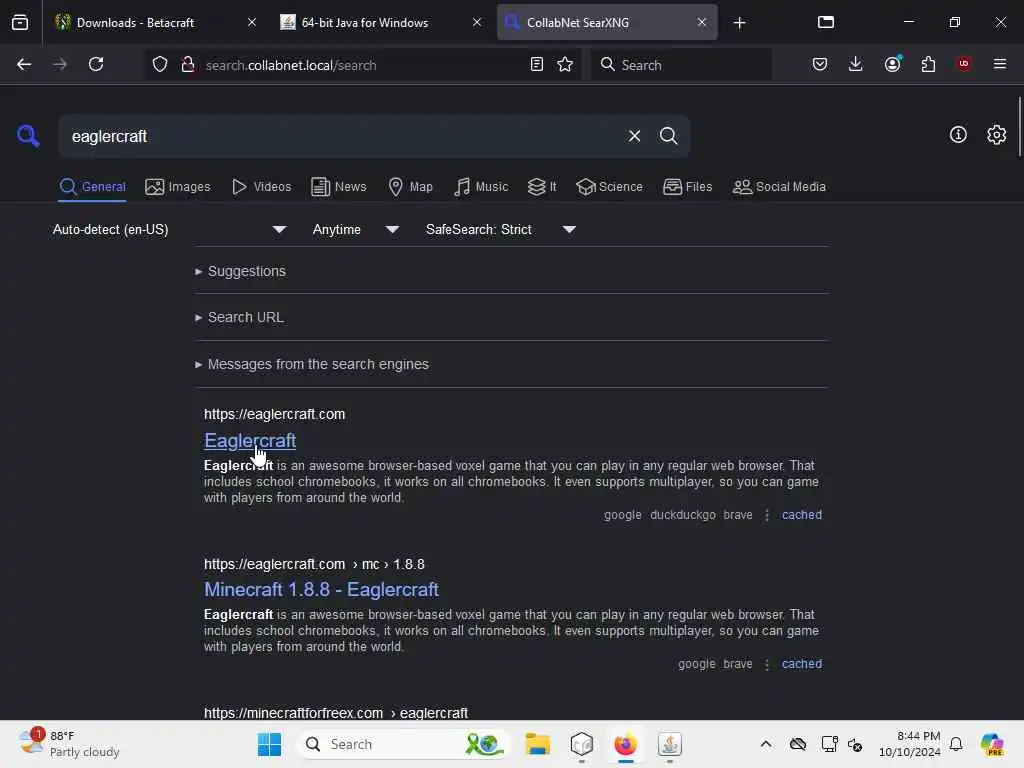The image size is (1024, 768).
Task: Submit search with the magnifier button
Action: pos(668,136)
